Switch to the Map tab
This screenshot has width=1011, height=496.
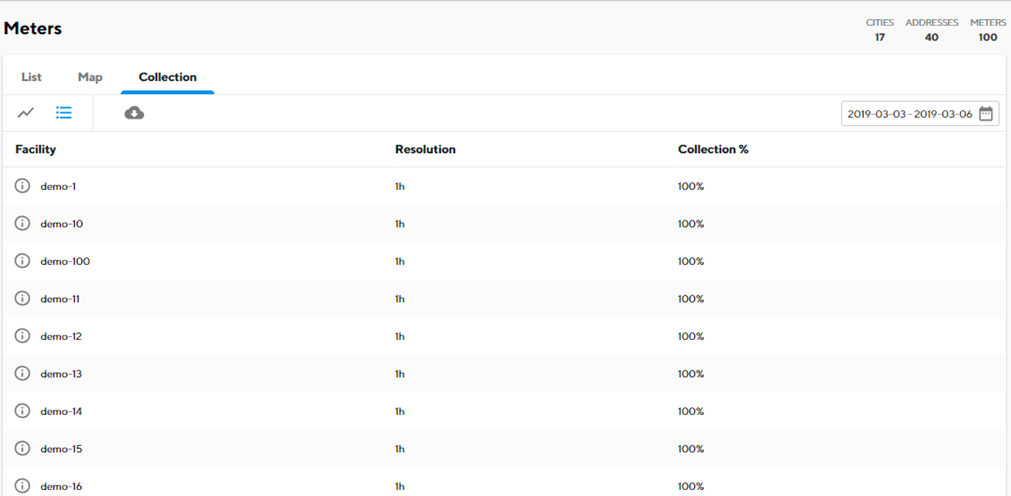[90, 77]
